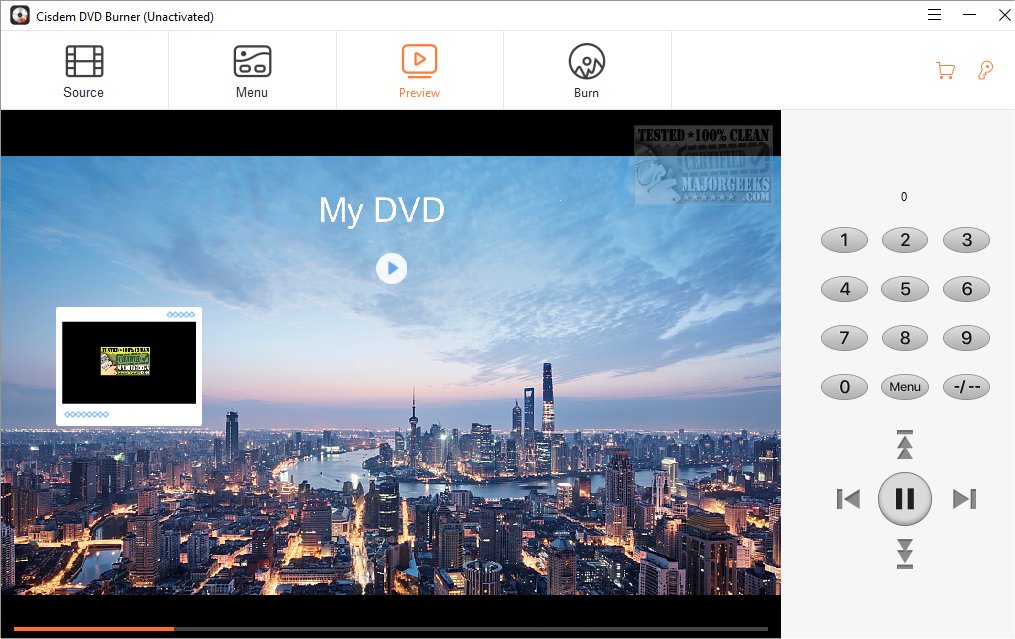Close the Cisdem DVD Burner window
The height and width of the screenshot is (639, 1015).
1004,15
